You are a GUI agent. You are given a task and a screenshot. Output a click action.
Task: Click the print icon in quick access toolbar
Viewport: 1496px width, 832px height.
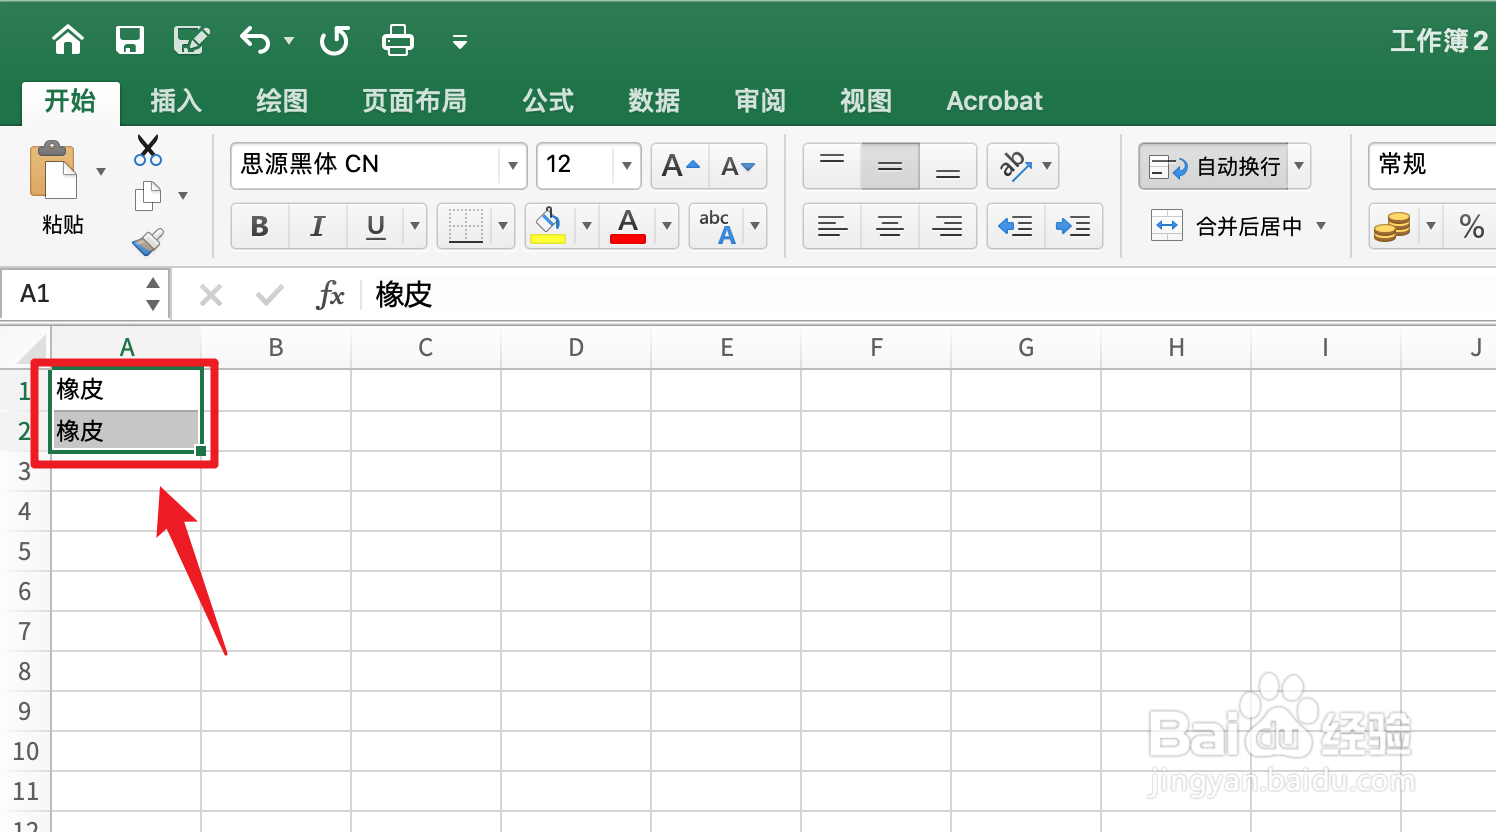pyautogui.click(x=397, y=40)
